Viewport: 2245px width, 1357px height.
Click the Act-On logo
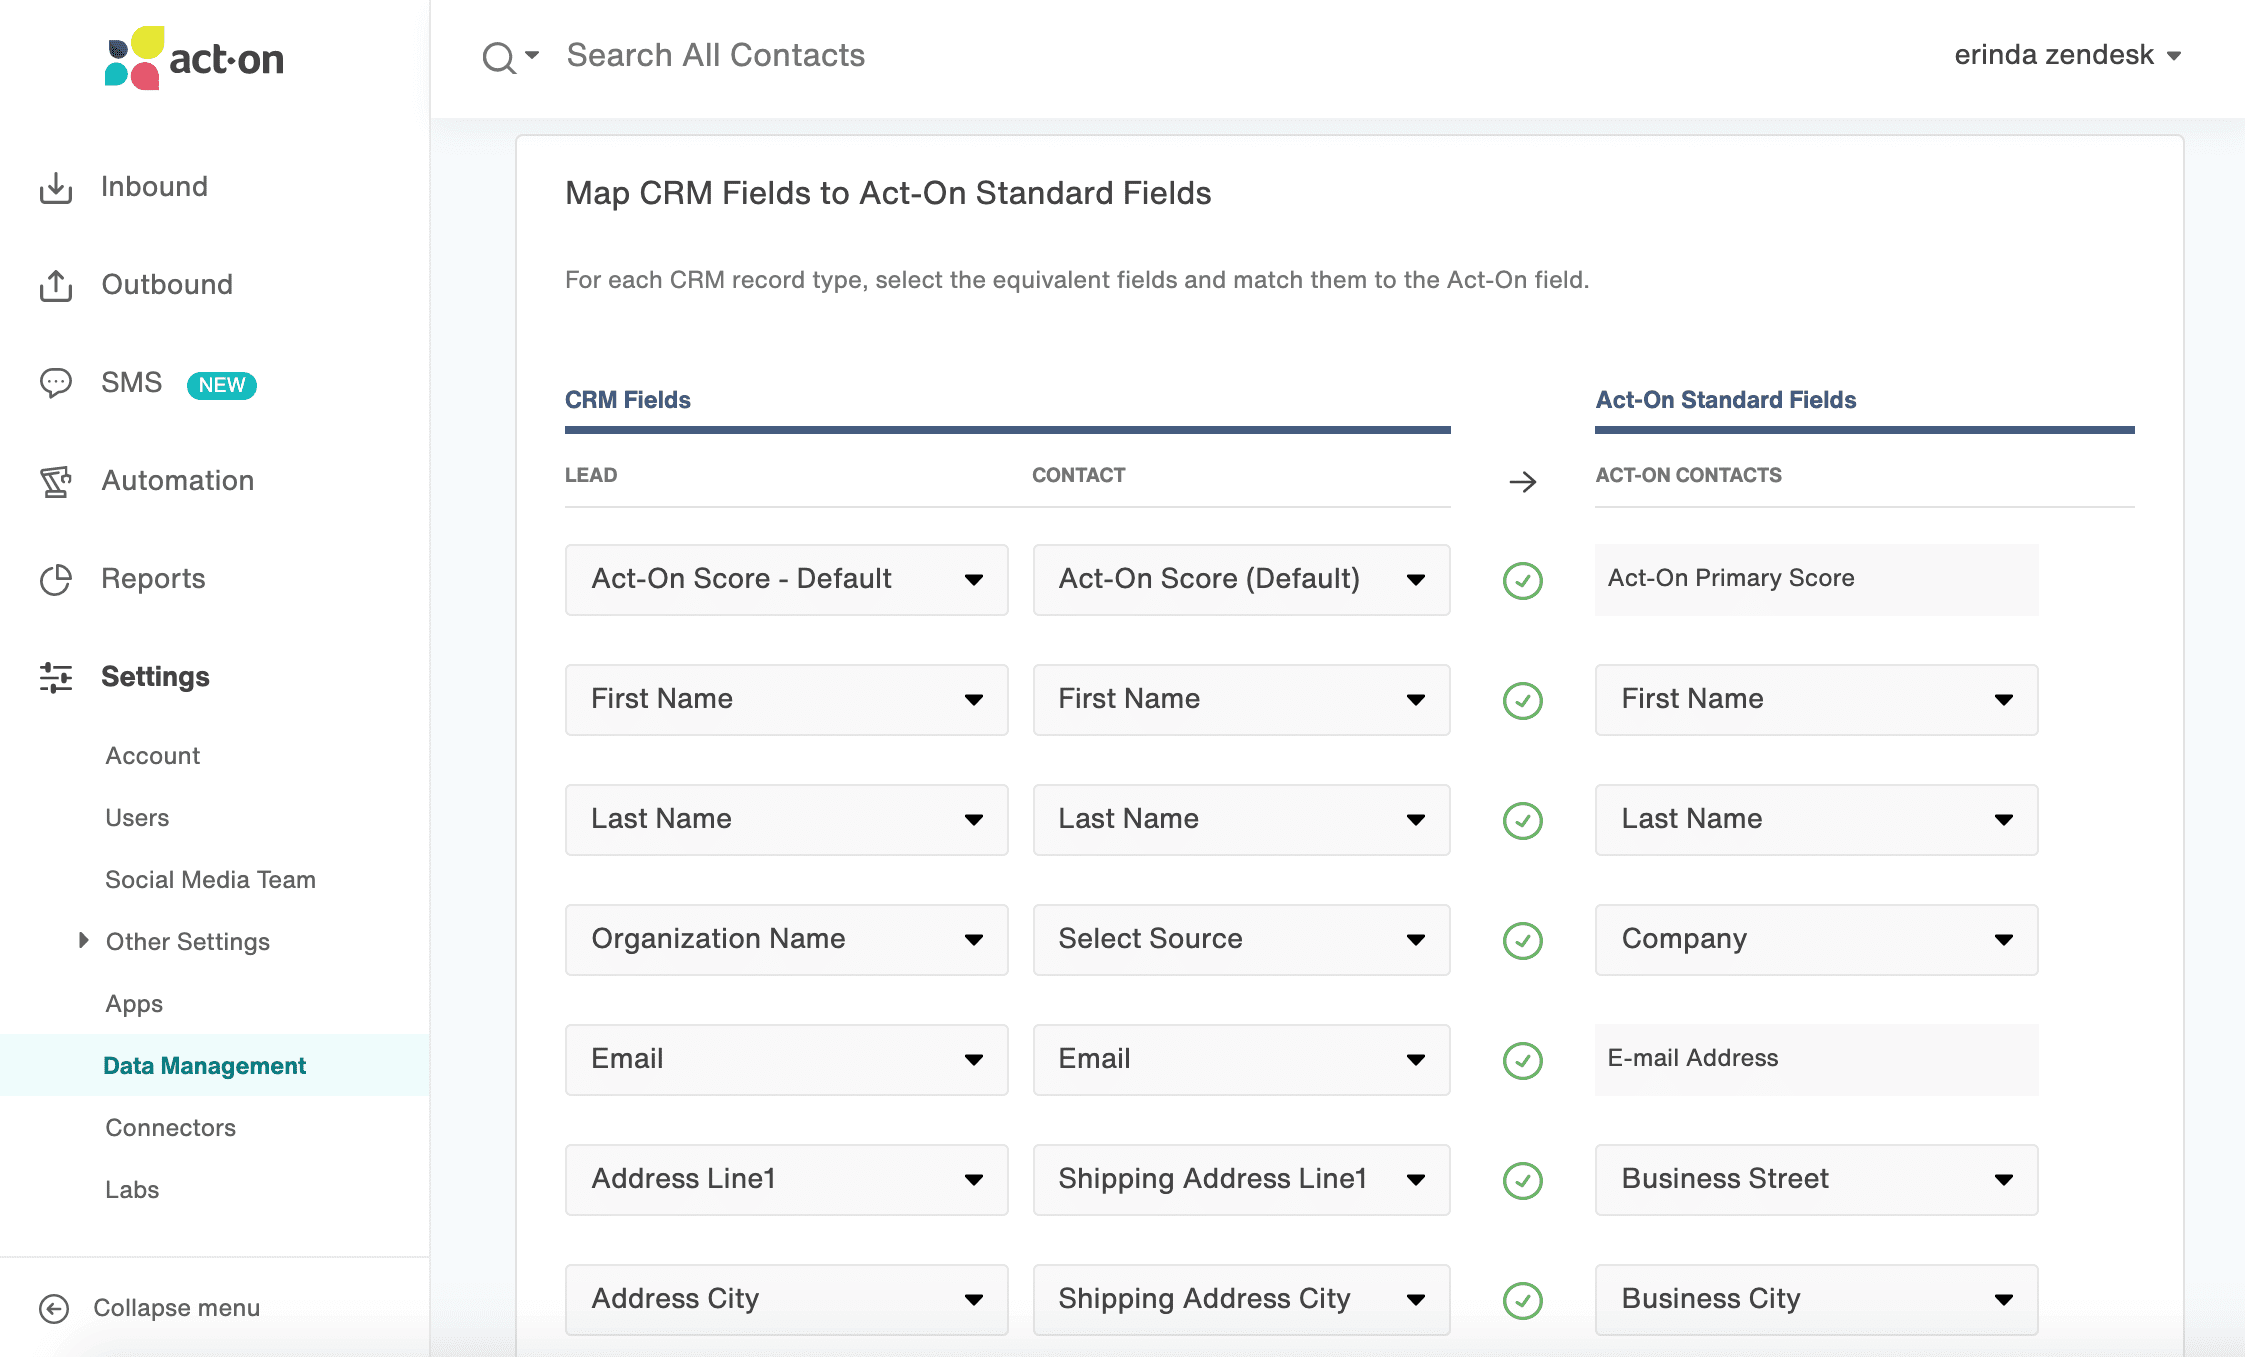pos(195,58)
